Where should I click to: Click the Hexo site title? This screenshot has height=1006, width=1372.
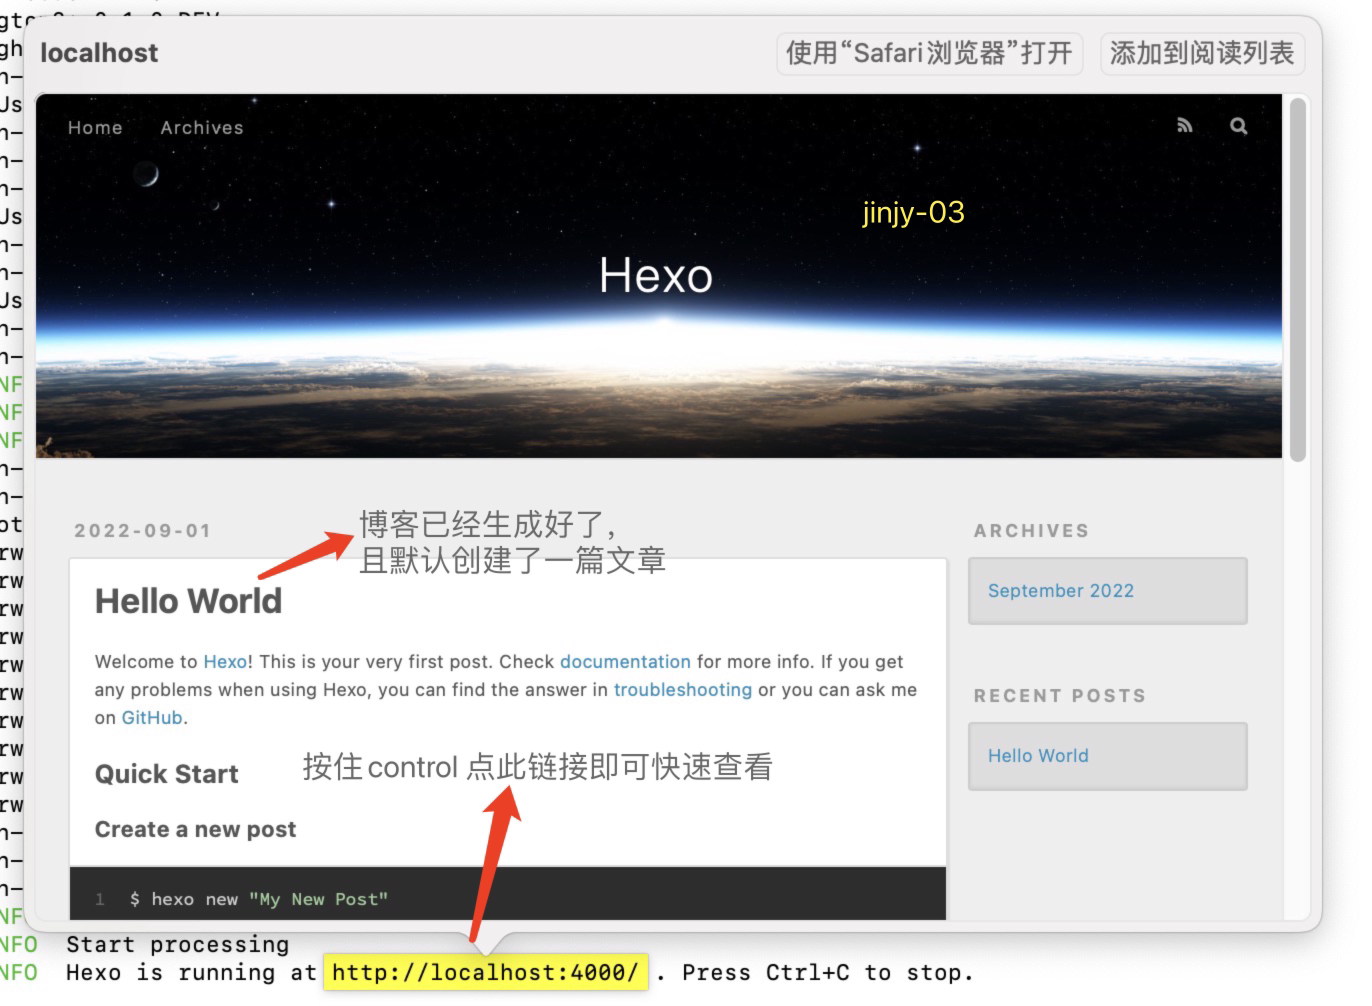[x=656, y=275]
